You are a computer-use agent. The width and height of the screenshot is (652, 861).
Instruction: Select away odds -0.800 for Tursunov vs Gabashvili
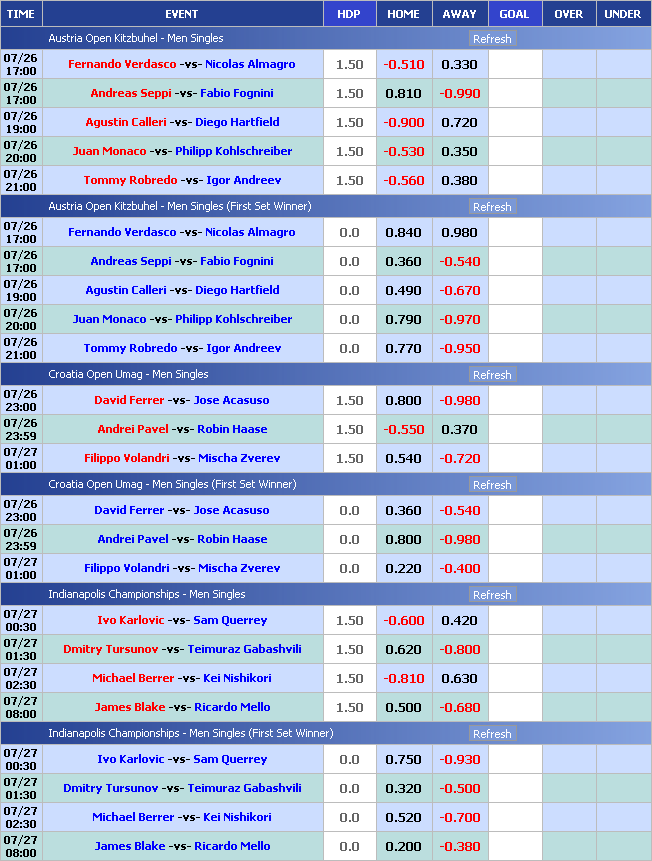[459, 649]
